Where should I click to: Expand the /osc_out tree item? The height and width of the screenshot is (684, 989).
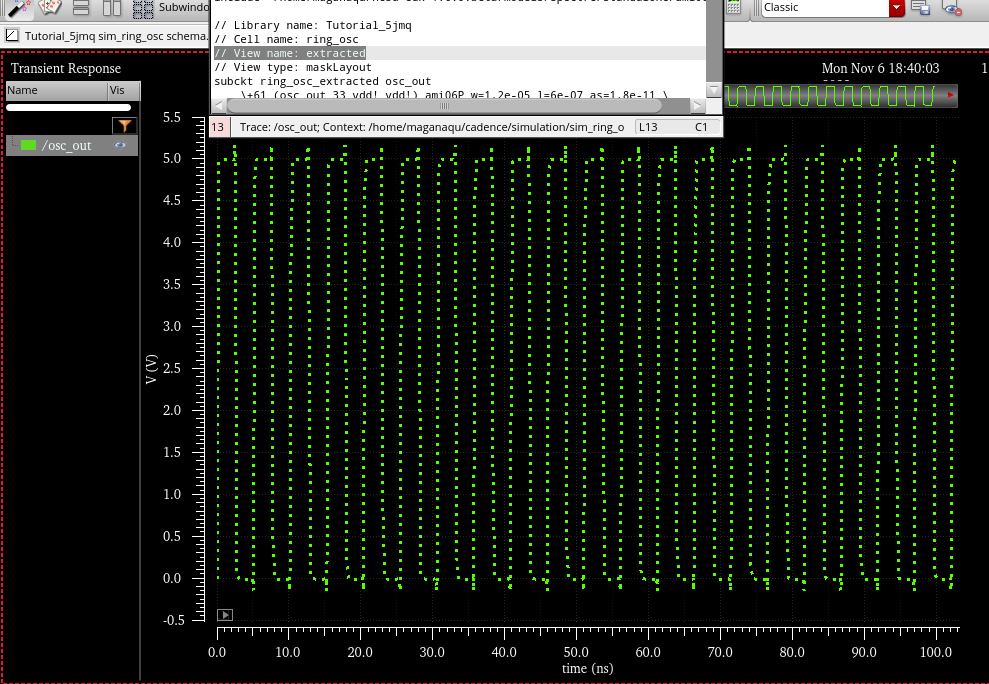point(13,145)
